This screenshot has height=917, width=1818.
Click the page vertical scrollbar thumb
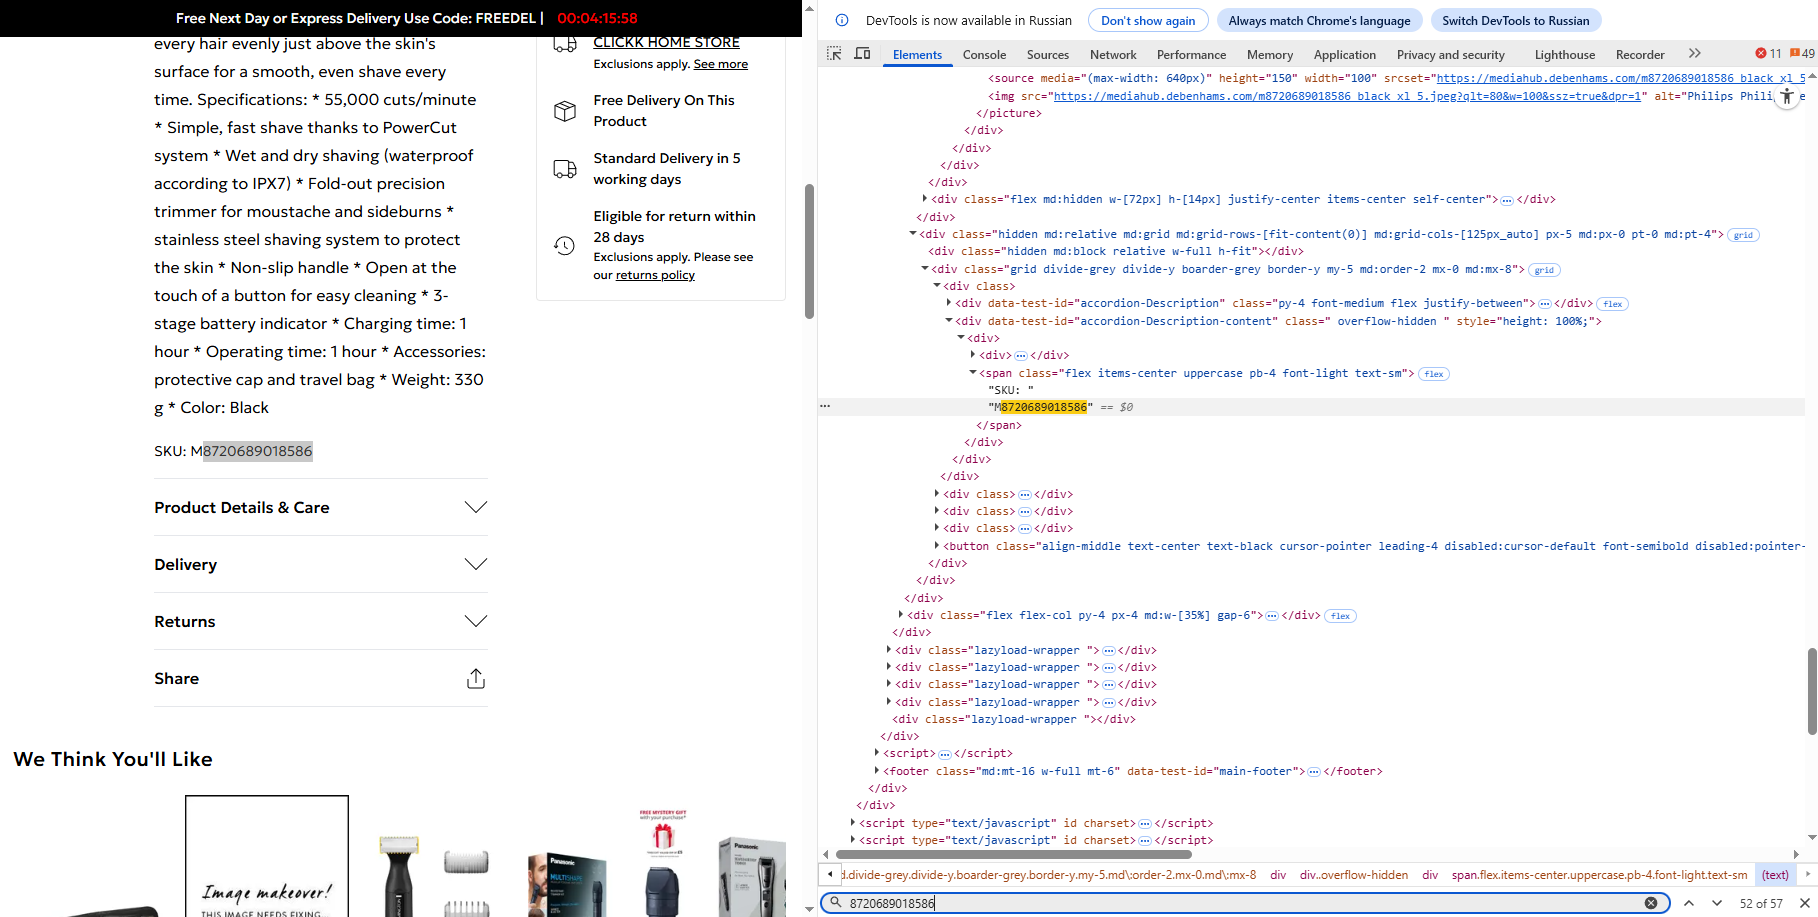click(809, 251)
